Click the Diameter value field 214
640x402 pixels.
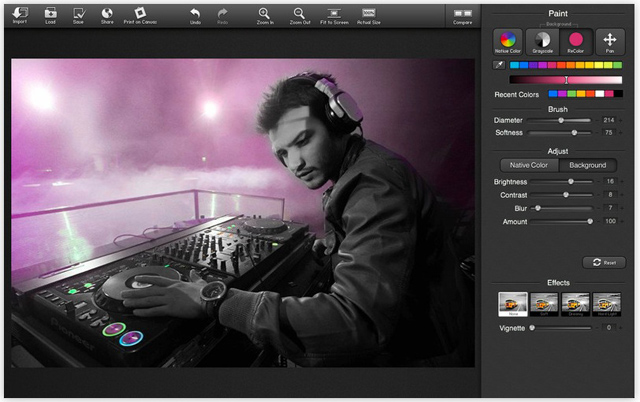(609, 120)
